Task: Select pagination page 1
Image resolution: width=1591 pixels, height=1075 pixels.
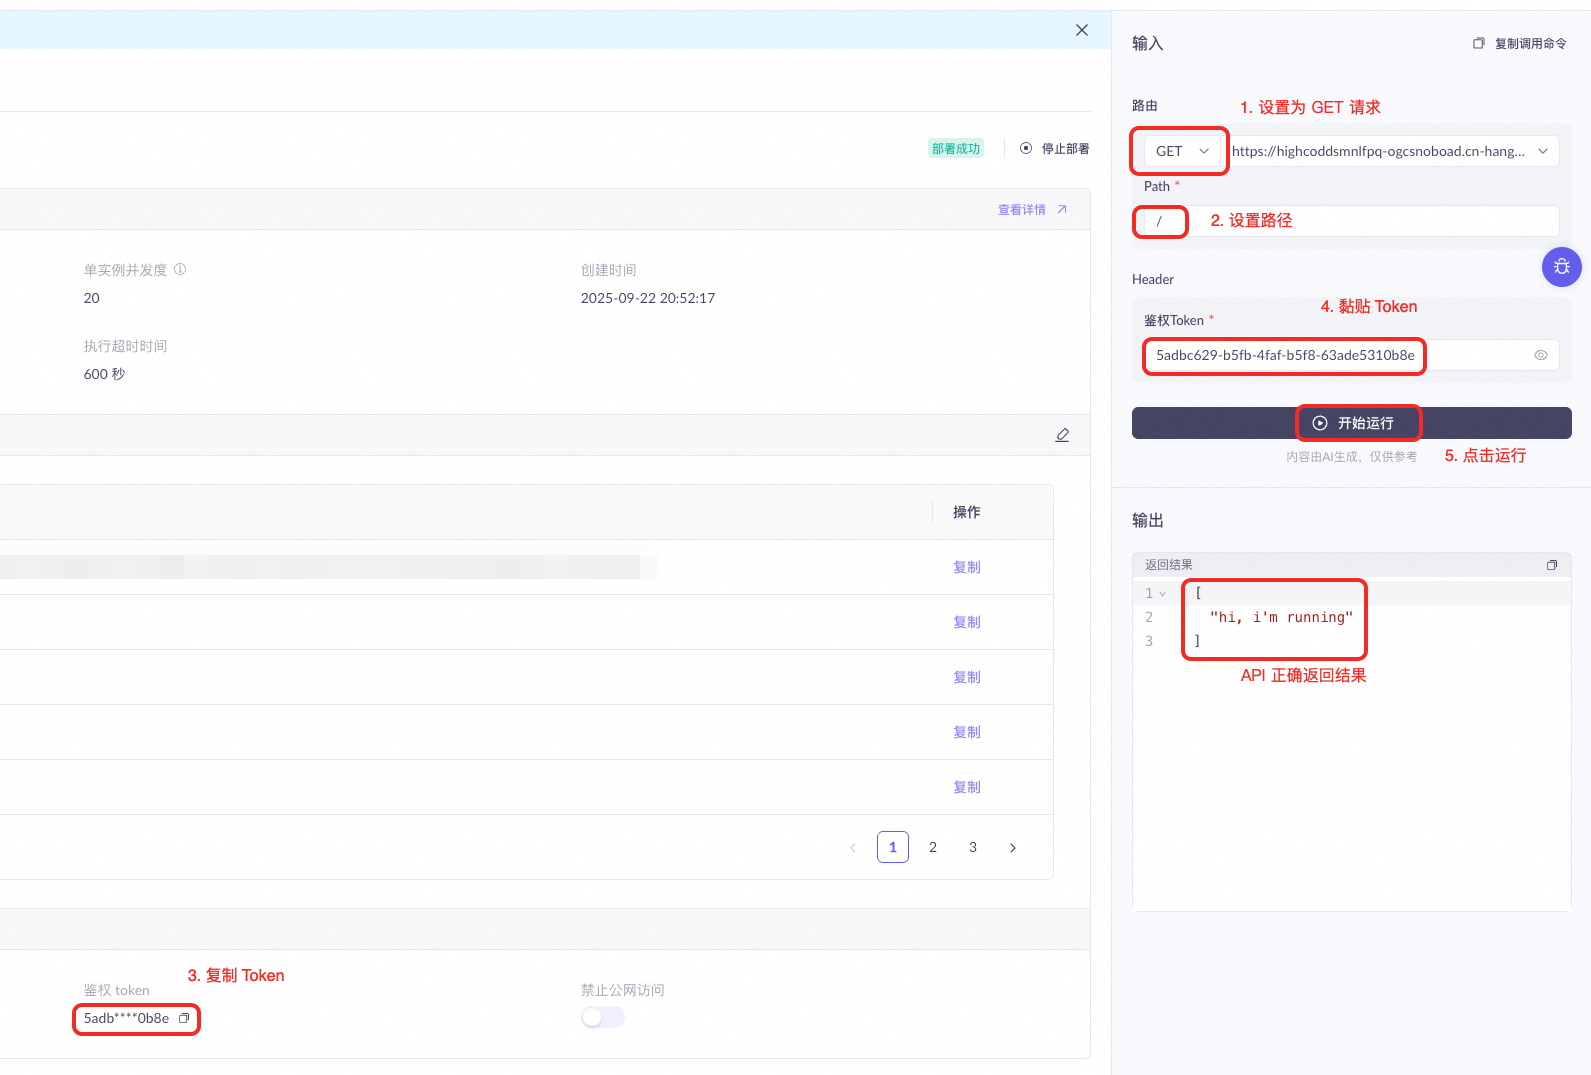Action: (x=893, y=847)
